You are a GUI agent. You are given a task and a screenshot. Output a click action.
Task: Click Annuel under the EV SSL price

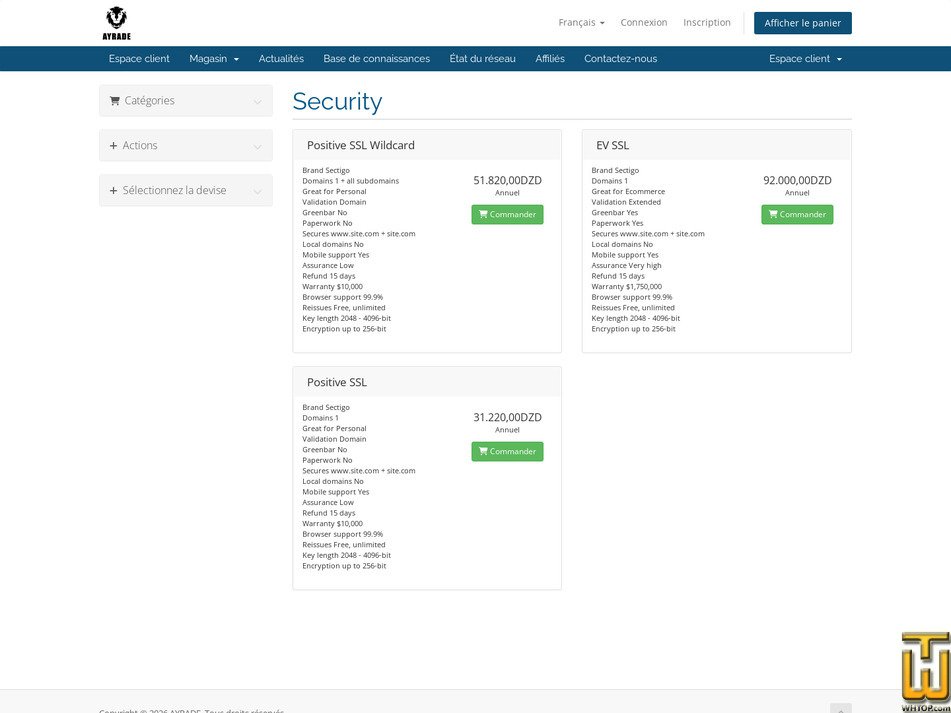[x=797, y=193]
